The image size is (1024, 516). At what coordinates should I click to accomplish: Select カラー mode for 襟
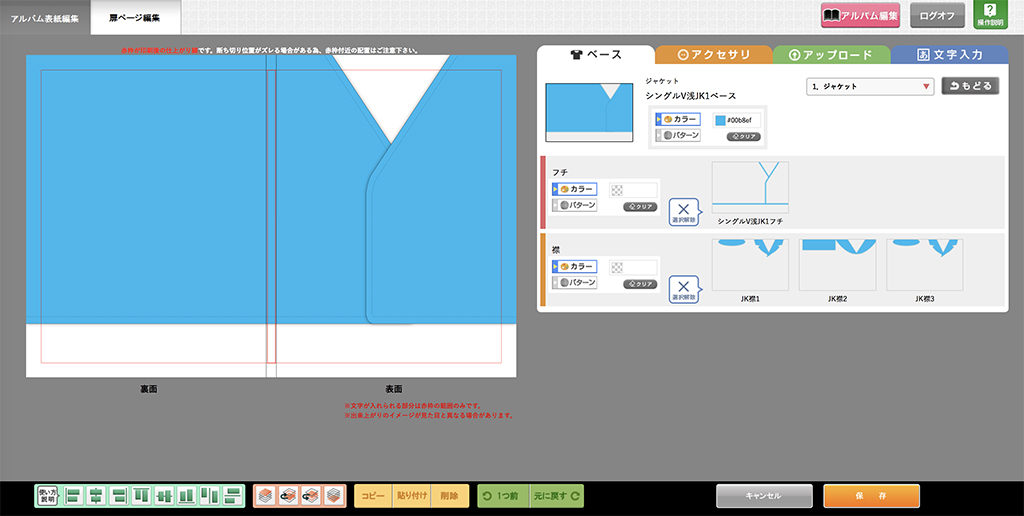pyautogui.click(x=574, y=266)
